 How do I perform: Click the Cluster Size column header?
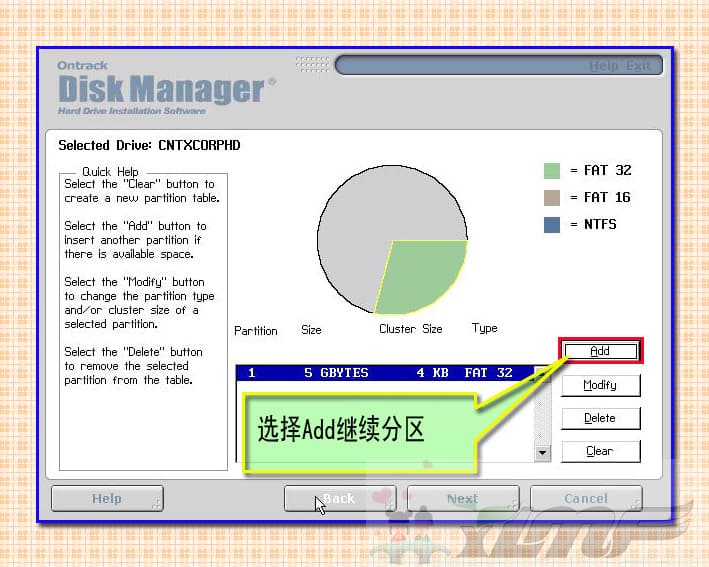pos(411,329)
